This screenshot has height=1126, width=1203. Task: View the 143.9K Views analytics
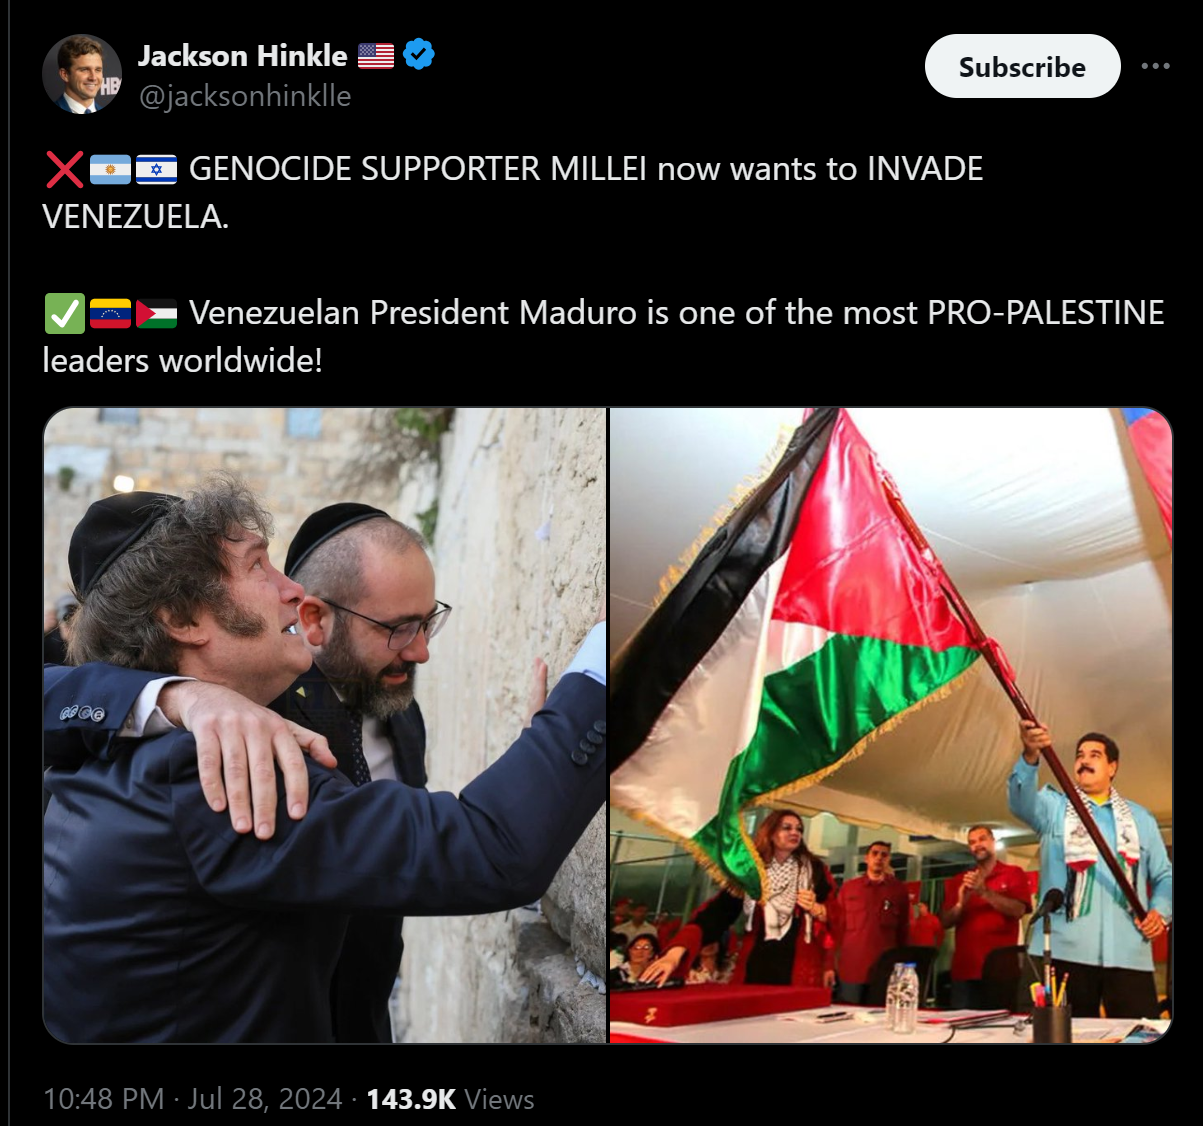tap(450, 1099)
